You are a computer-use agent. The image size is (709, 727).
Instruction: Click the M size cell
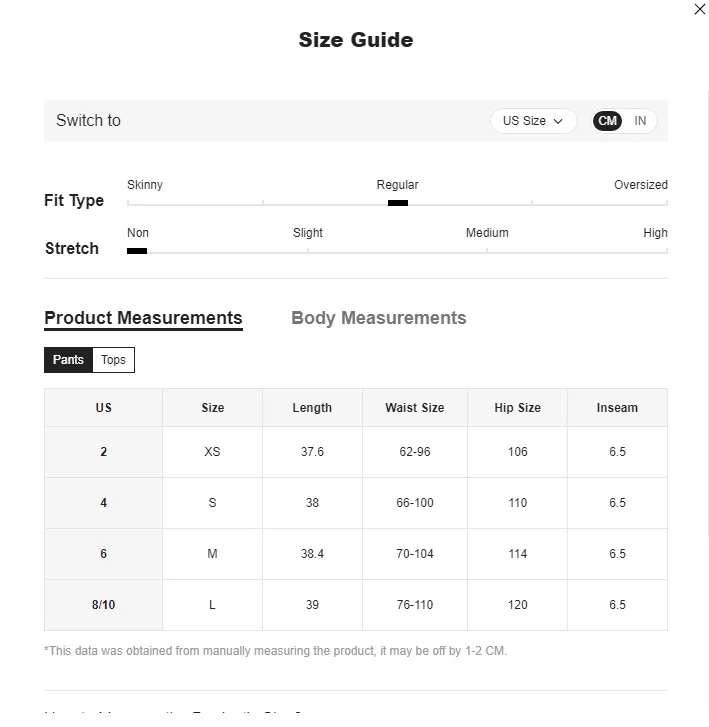coord(212,554)
